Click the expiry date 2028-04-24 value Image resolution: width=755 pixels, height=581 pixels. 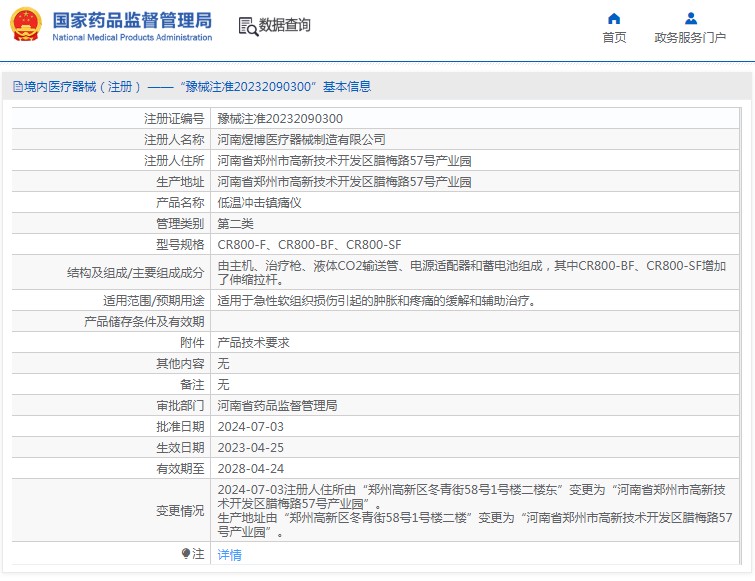click(251, 468)
